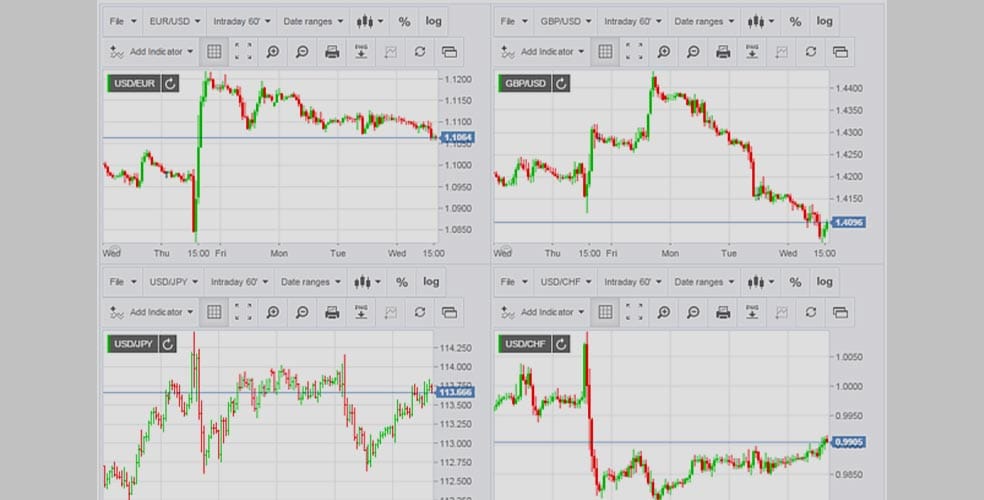
Task: Open Intraday 60' dropdown on USD/JPY chart
Action: pyautogui.click(x=239, y=282)
